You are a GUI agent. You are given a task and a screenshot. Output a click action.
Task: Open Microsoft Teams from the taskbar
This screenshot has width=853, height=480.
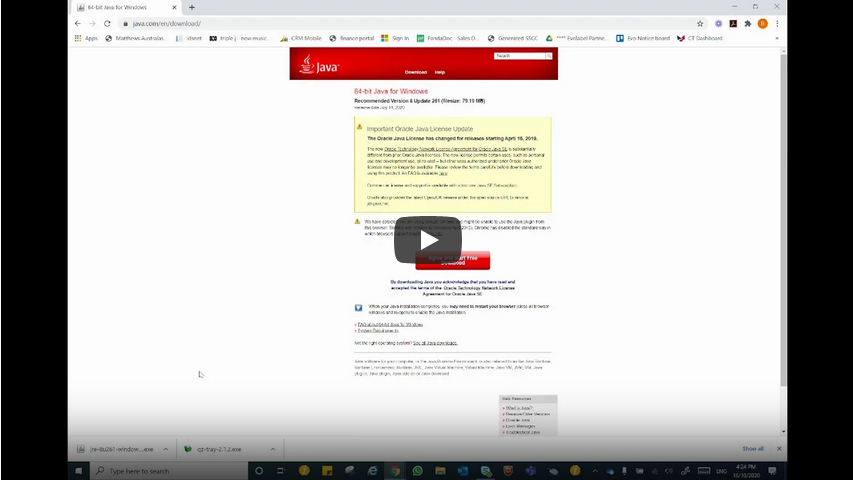pyautogui.click(x=531, y=471)
